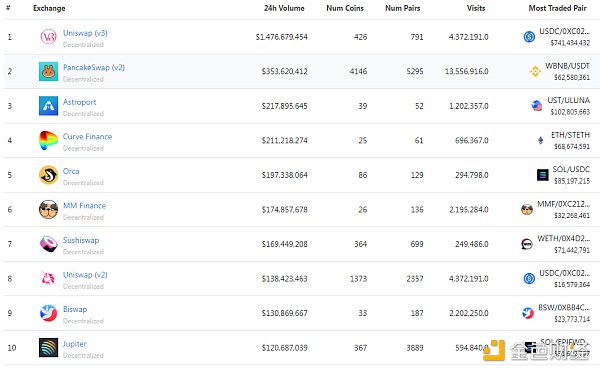Open the PancakeSwap (v2) exchange link
Image resolution: width=600 pixels, height=372 pixels.
pos(94,67)
